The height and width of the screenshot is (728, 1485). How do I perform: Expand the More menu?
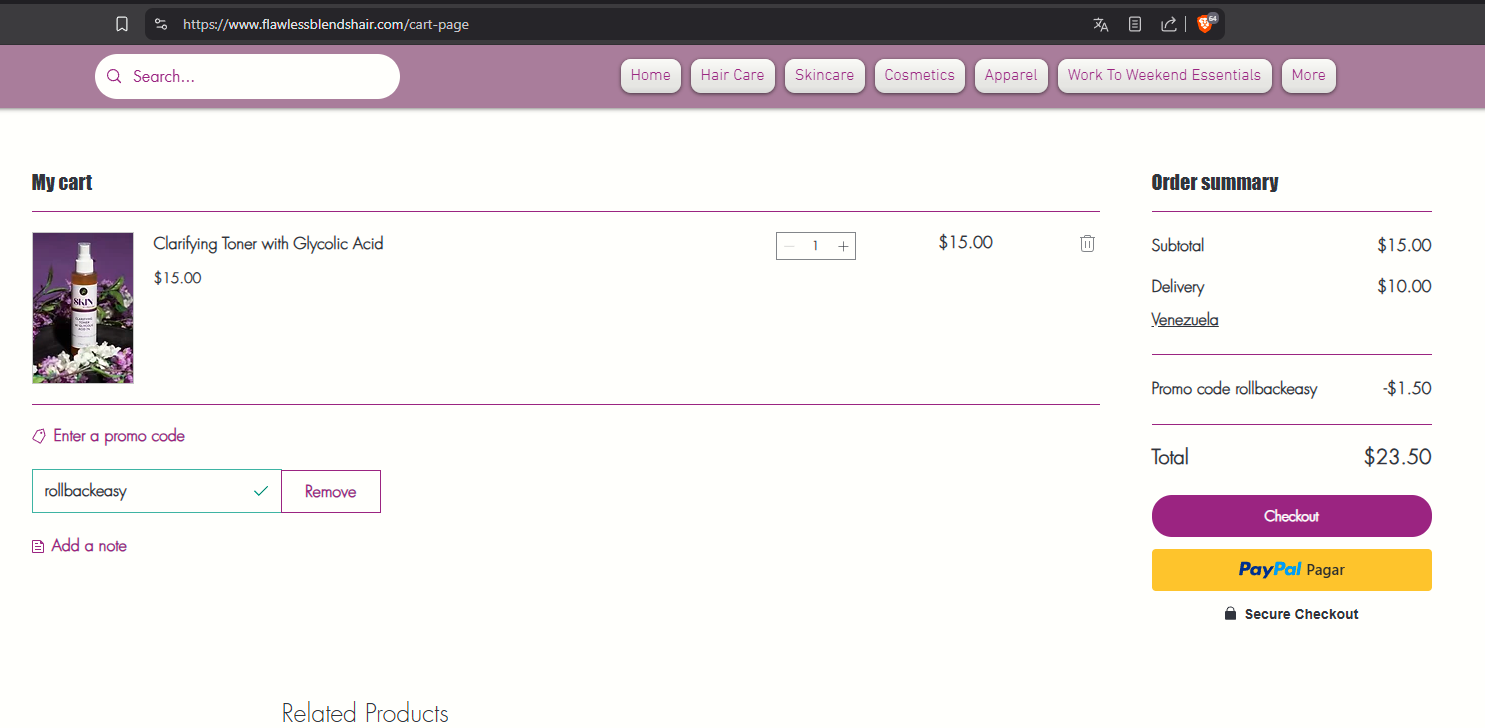(1309, 76)
